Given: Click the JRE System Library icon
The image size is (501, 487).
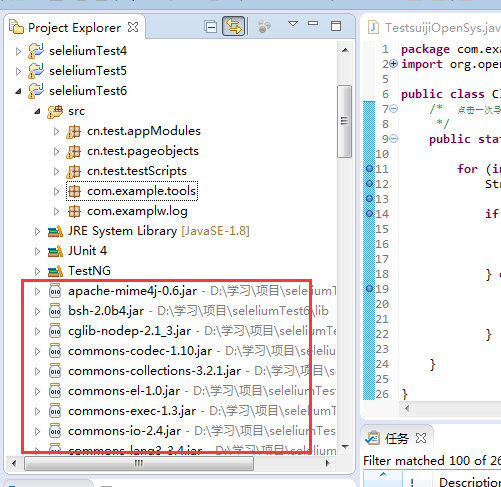Looking at the screenshot, I should click(x=55, y=231).
